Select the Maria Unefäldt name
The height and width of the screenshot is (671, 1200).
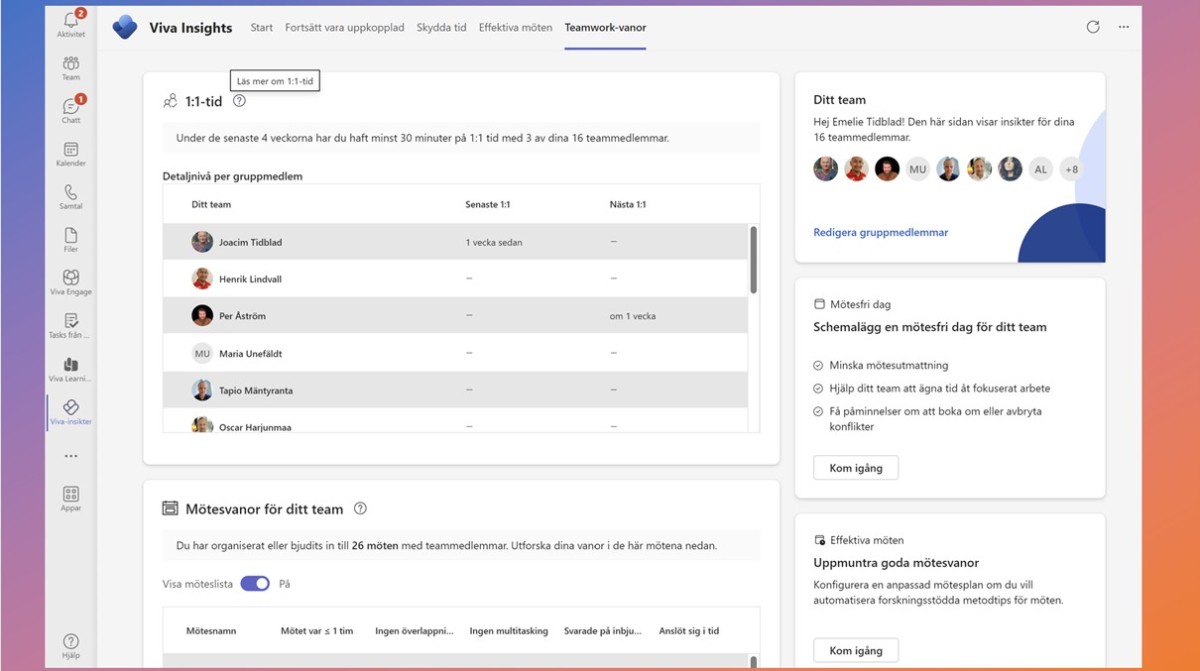coord(250,353)
